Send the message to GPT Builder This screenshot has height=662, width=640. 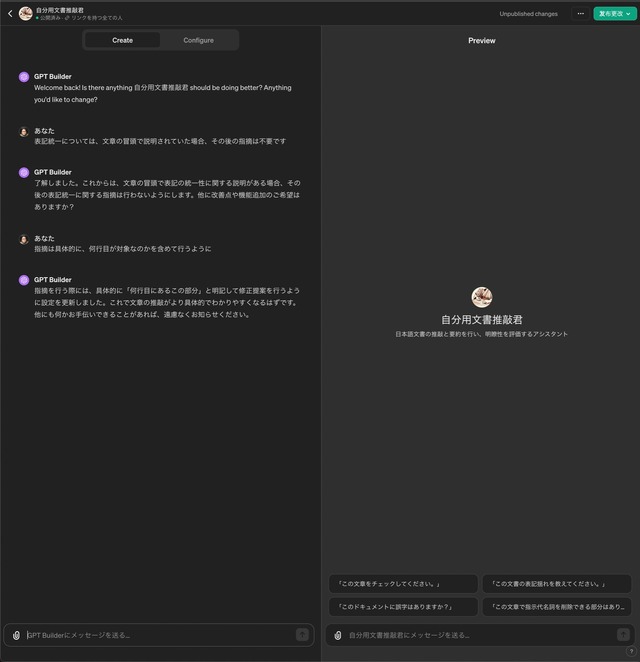point(302,635)
